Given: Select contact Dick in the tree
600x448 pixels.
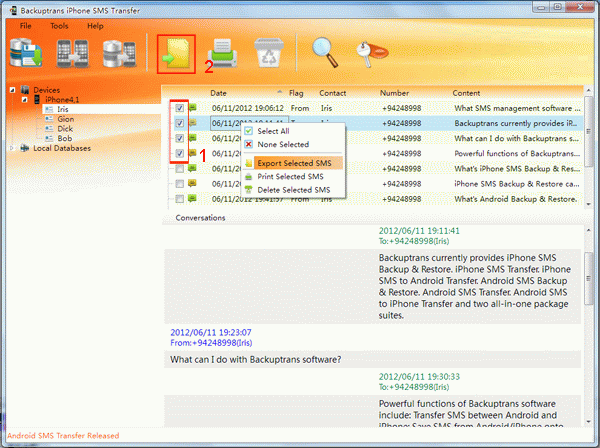Looking at the screenshot, I should point(65,129).
